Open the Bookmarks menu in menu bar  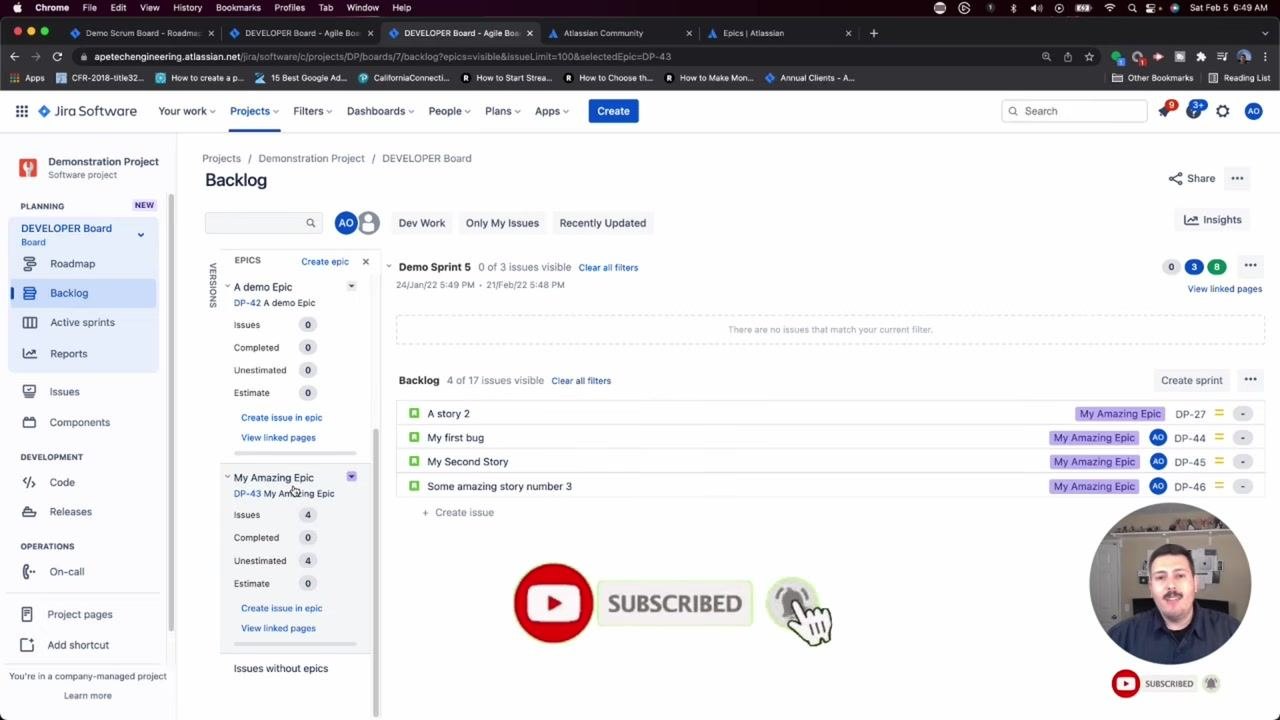238,8
